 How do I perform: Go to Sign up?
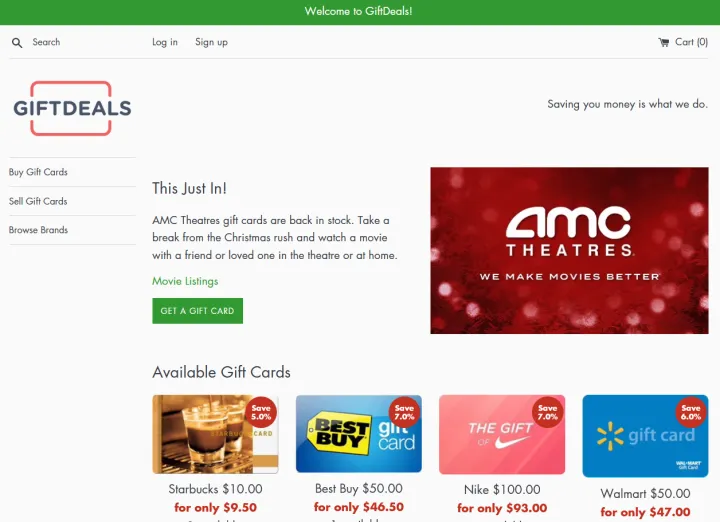[211, 42]
